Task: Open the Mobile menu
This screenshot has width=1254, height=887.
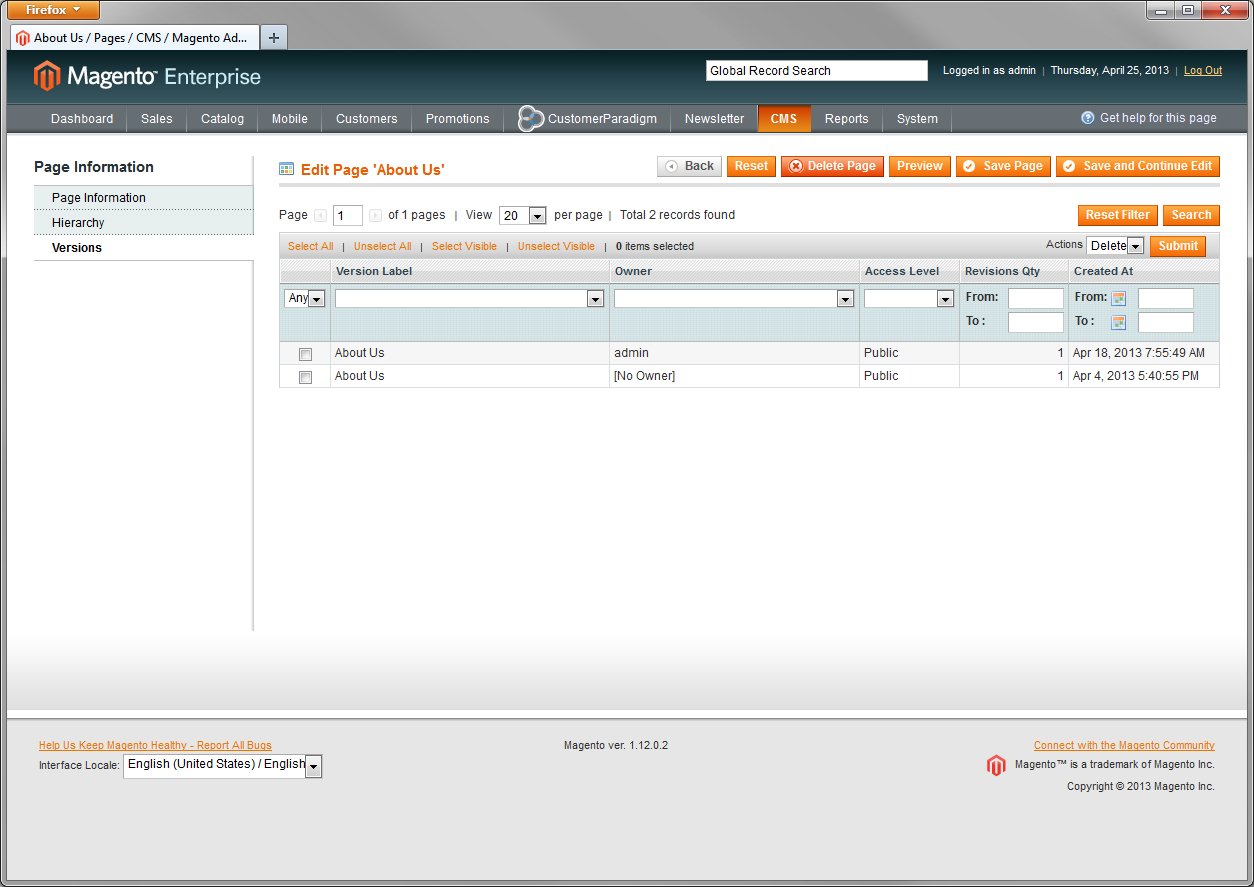Action: click(x=290, y=118)
